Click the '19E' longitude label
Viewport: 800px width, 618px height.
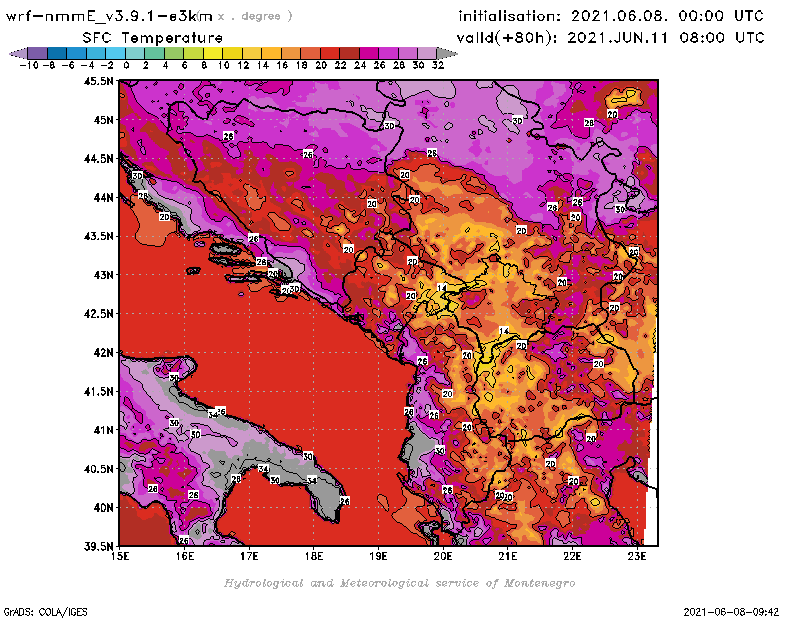coord(378,556)
